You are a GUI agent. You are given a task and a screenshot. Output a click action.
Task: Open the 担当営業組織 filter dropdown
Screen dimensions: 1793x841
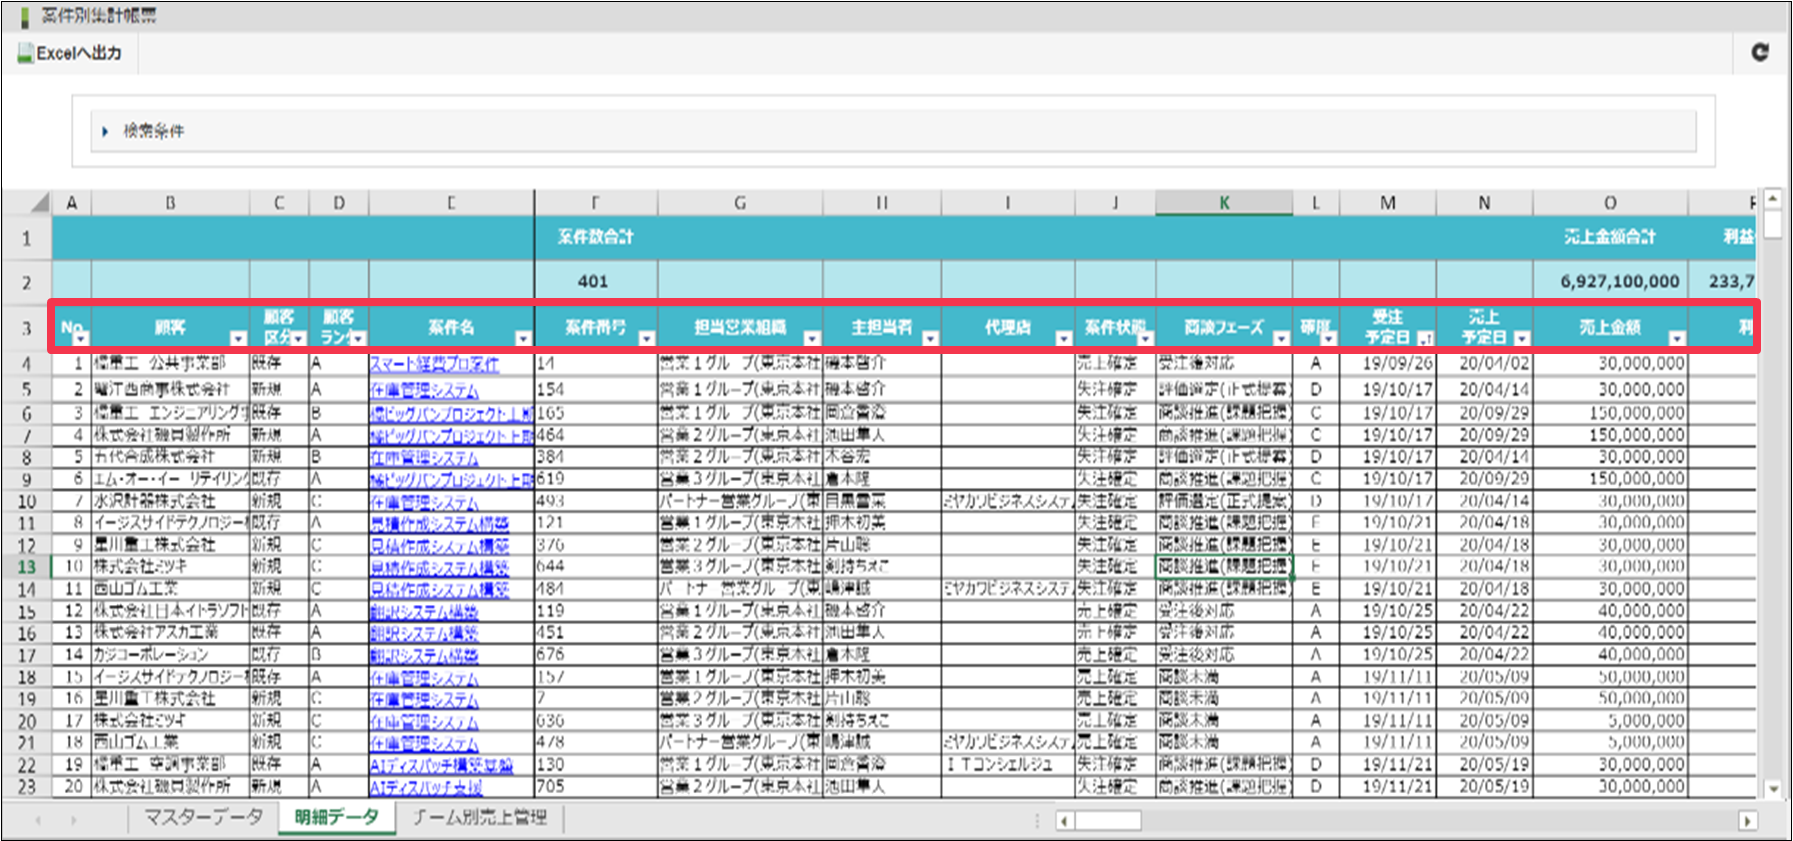[812, 338]
